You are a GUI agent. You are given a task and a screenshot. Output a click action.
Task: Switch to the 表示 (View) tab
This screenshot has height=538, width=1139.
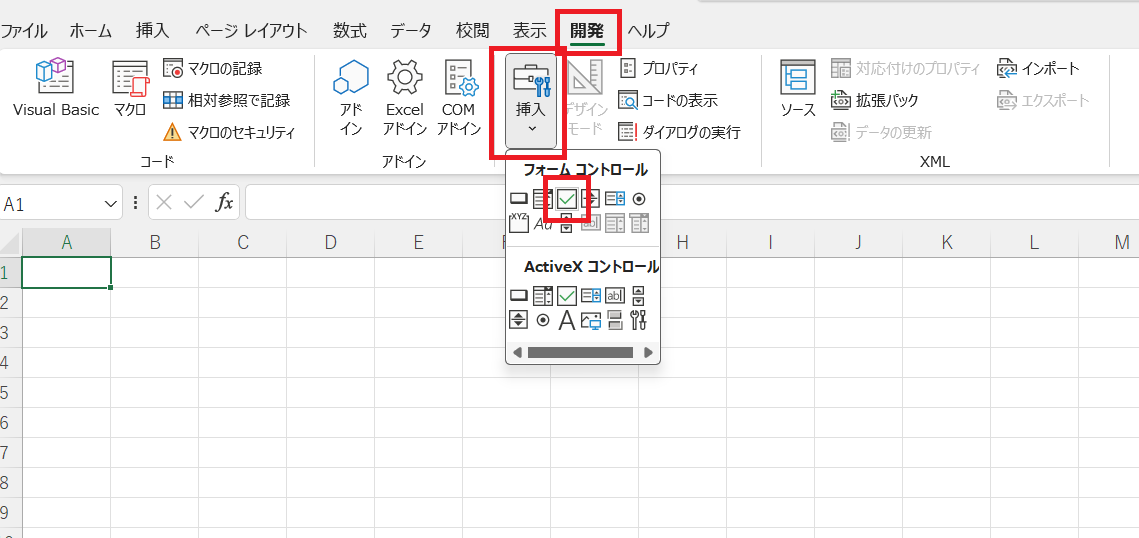(x=529, y=30)
